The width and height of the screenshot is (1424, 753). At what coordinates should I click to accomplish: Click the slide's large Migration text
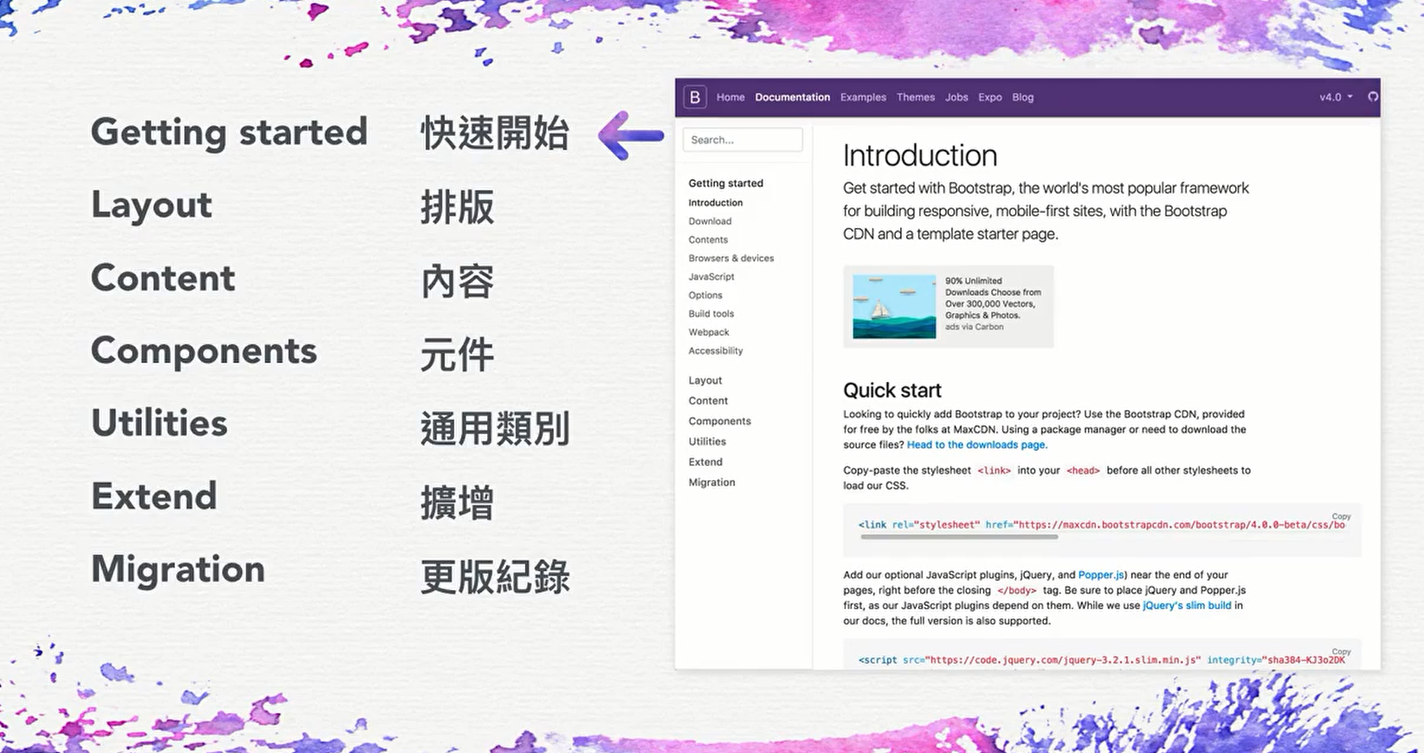click(x=178, y=570)
